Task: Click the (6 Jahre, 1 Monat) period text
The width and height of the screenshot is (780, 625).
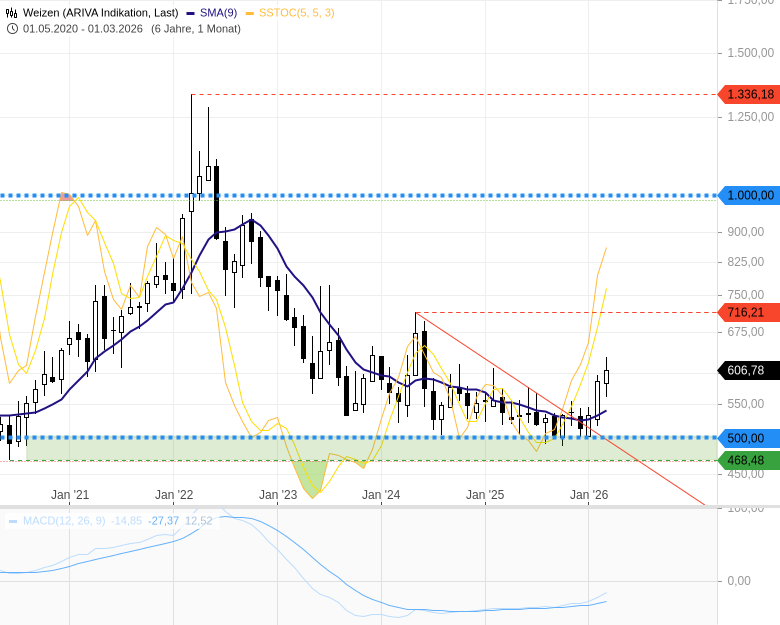Action: tap(196, 28)
